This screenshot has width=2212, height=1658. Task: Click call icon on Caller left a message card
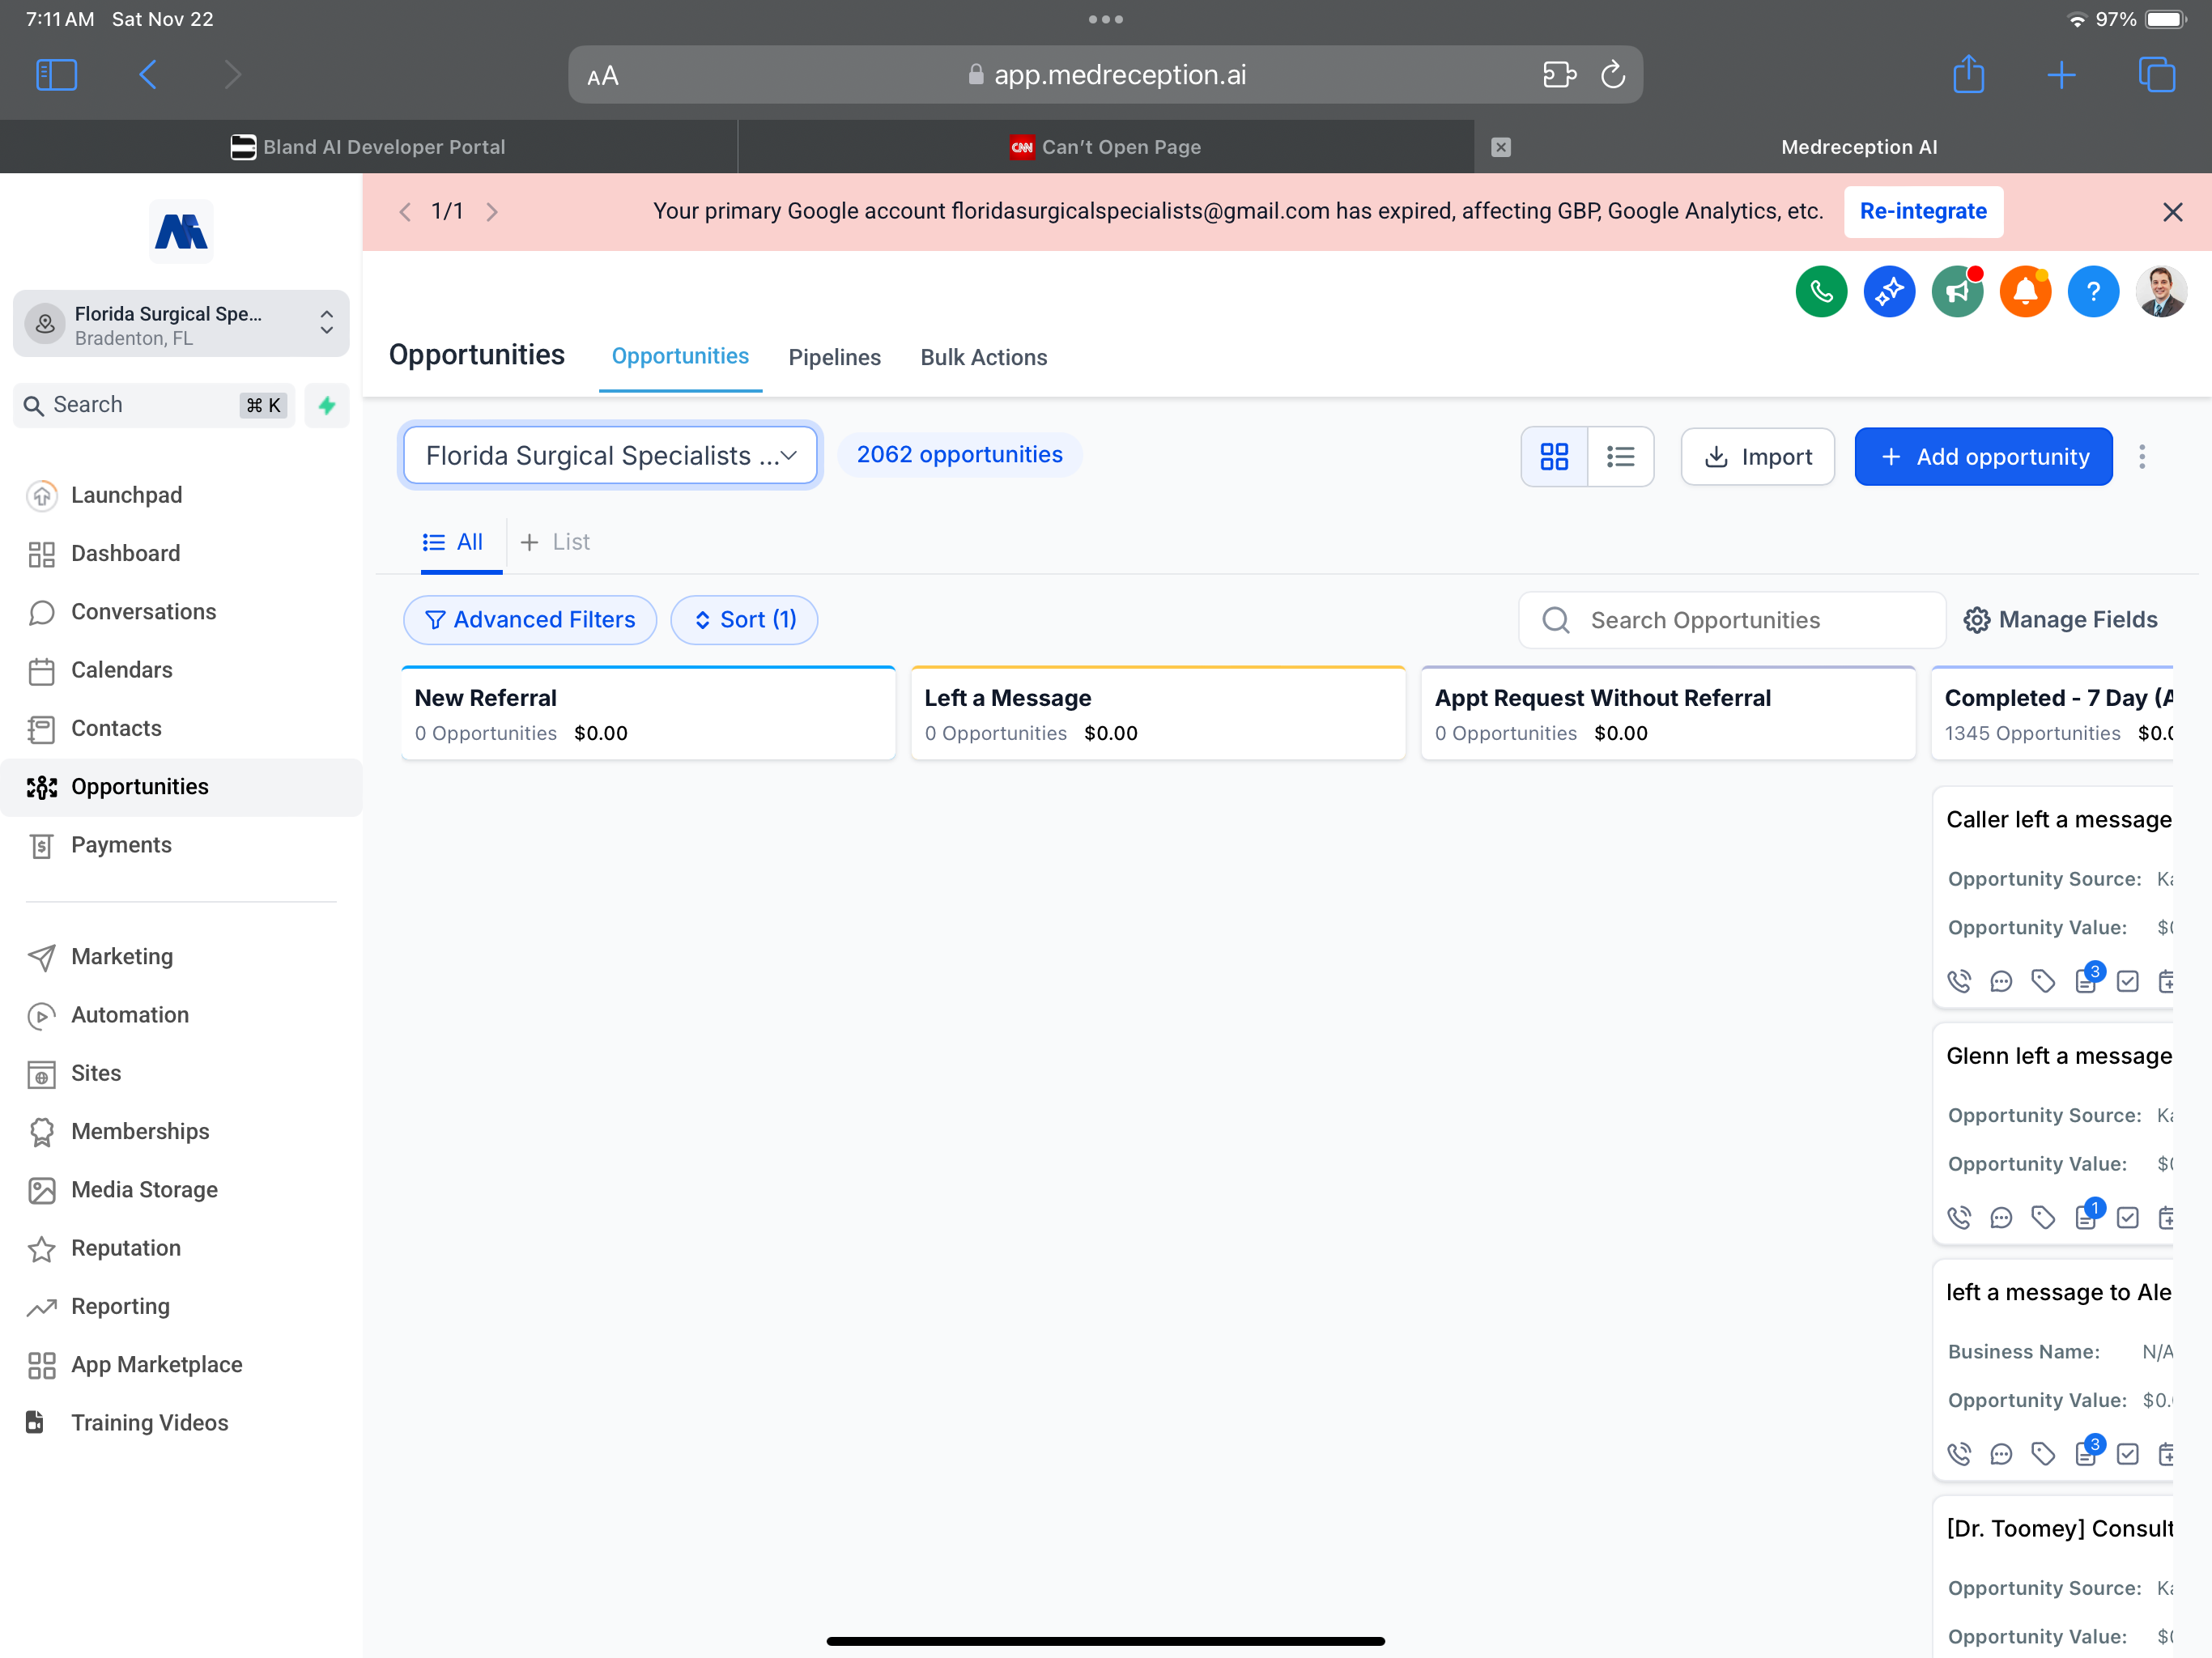coord(1959,982)
